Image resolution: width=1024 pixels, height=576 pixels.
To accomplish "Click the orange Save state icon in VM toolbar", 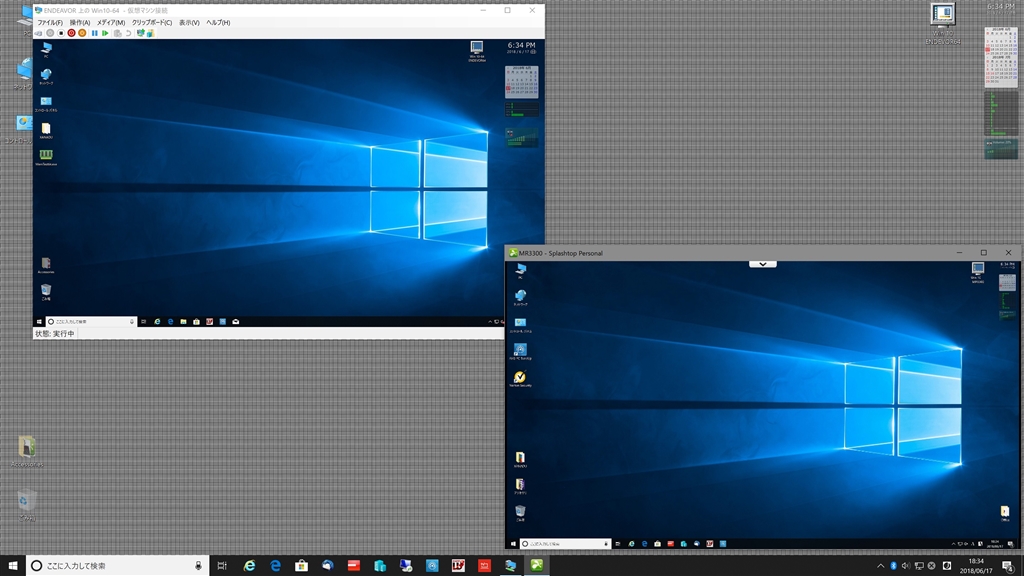I will pos(83,33).
